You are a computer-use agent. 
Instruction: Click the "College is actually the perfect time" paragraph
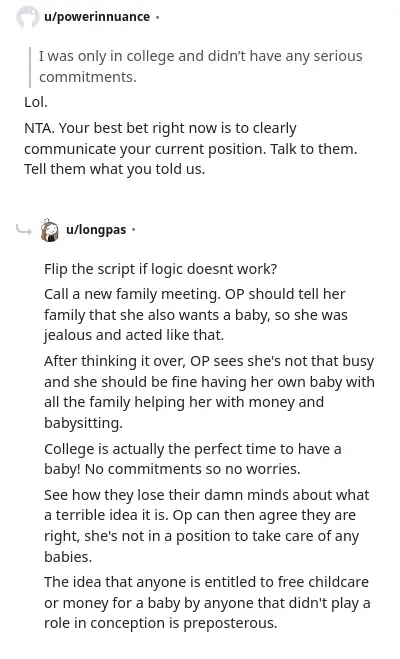(192, 459)
